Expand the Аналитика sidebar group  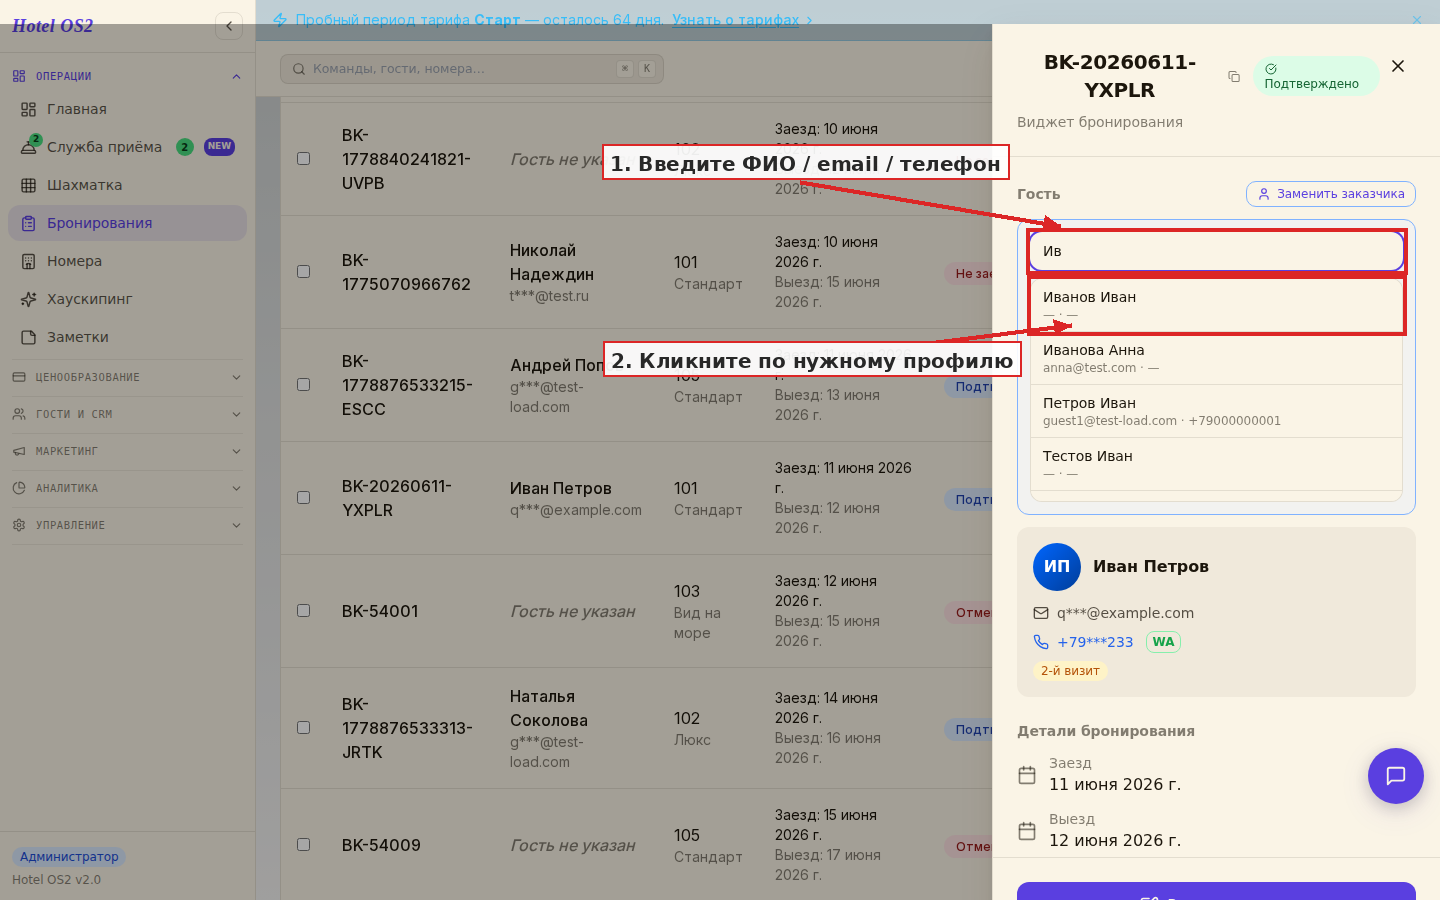click(127, 488)
